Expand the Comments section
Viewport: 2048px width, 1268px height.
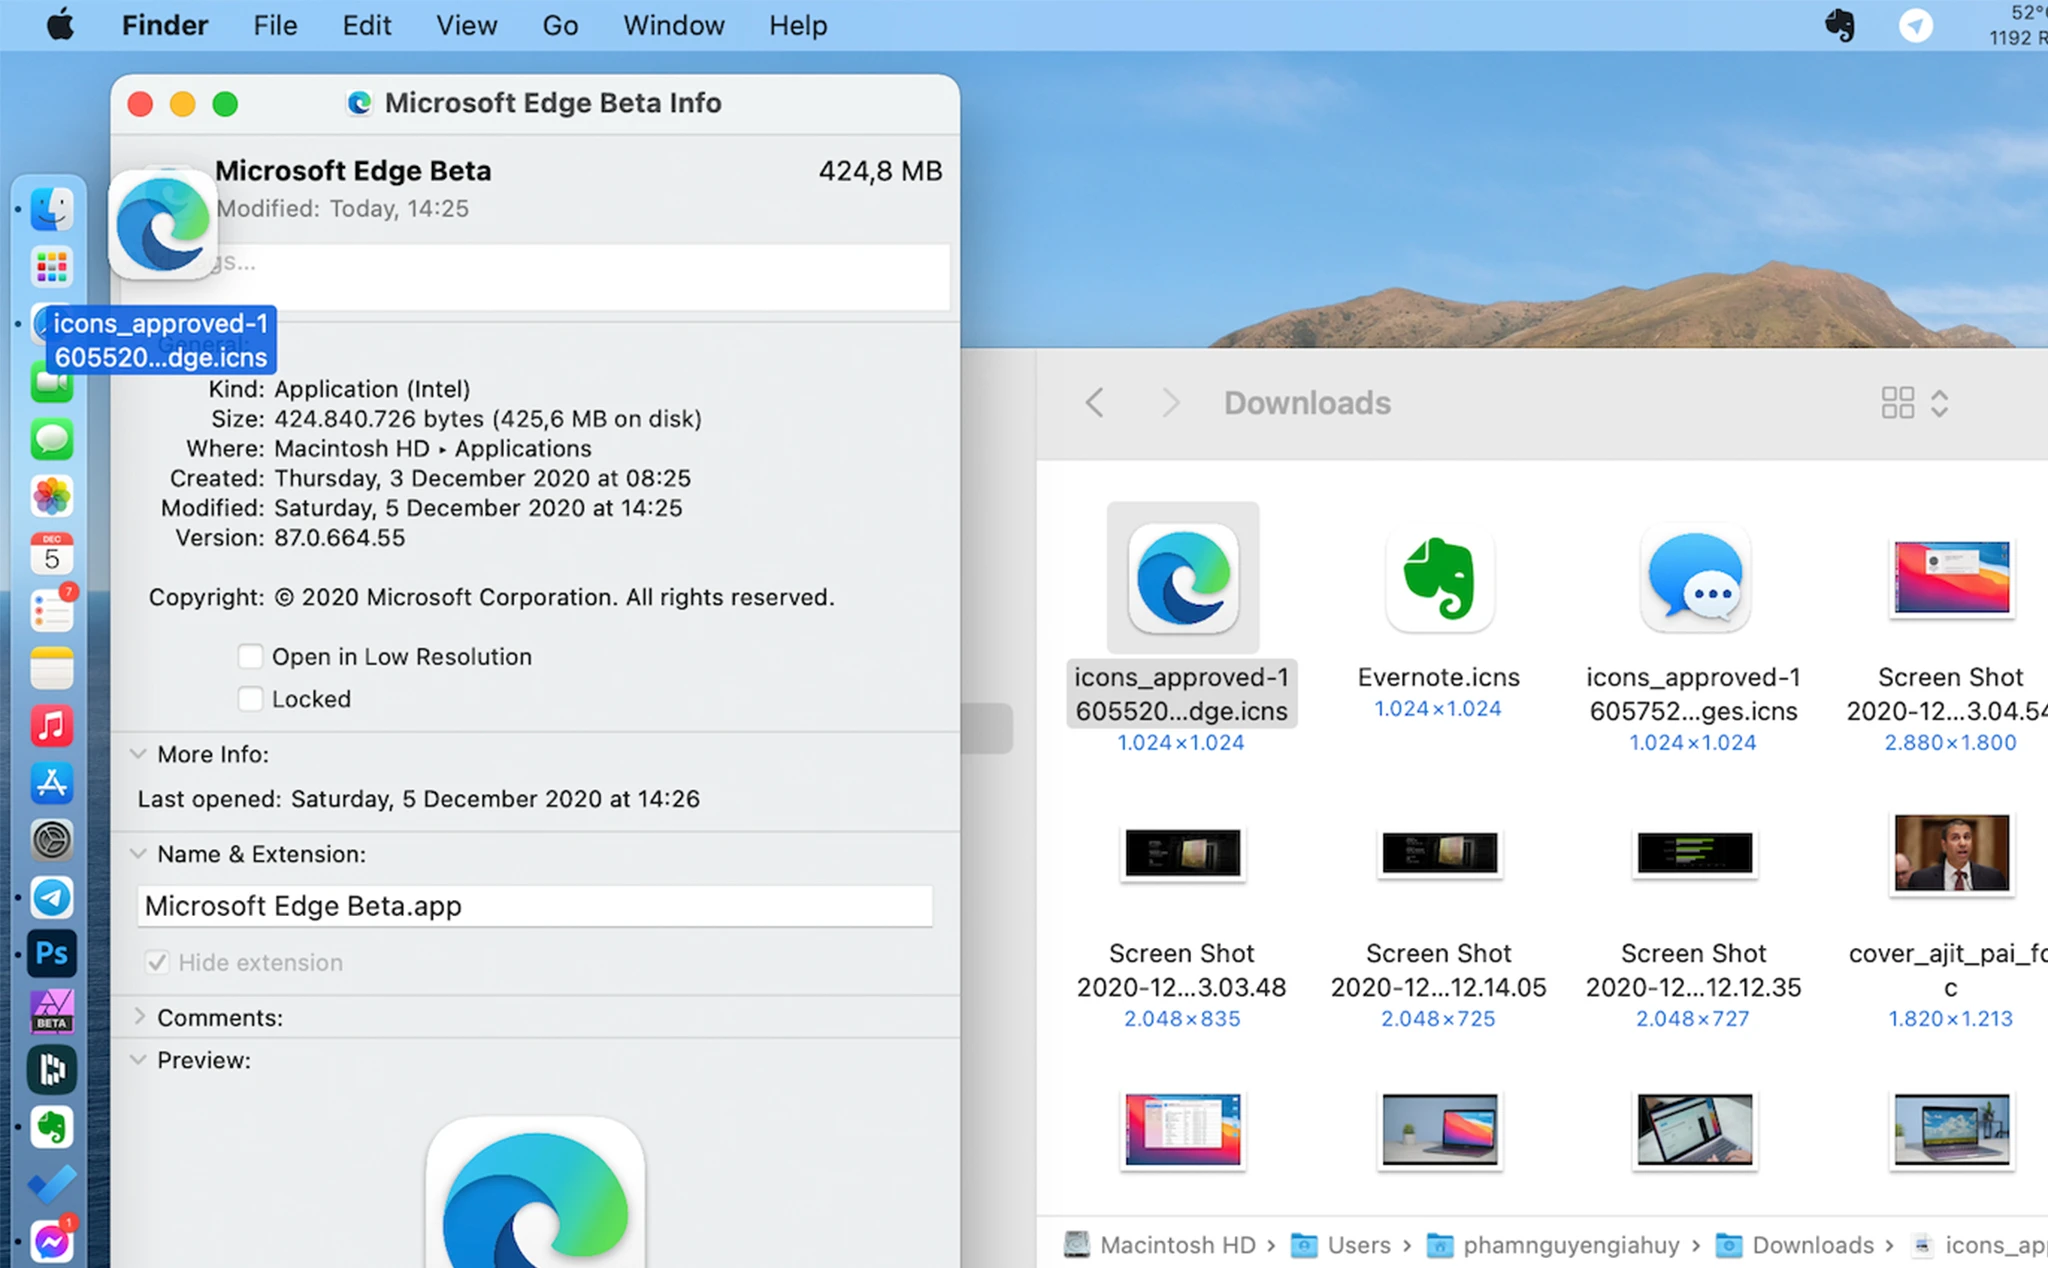pos(139,1016)
